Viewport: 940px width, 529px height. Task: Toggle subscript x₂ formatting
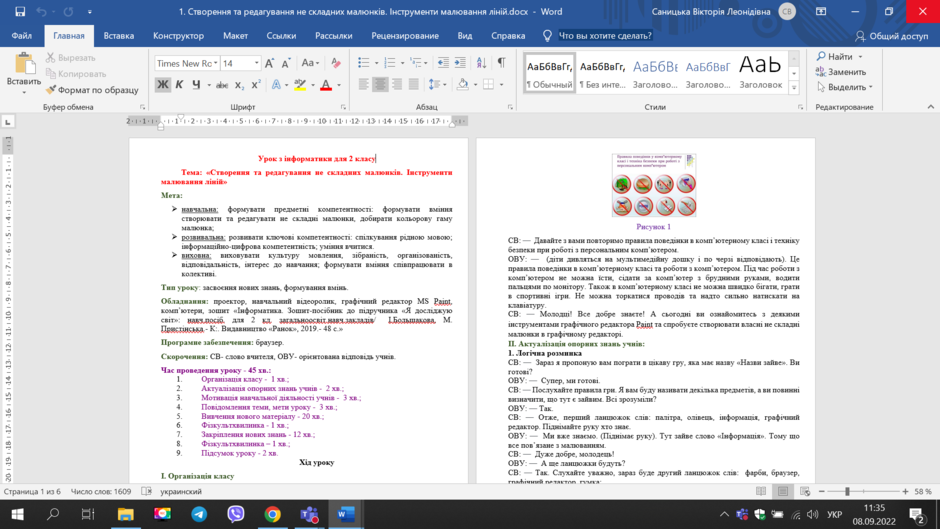[239, 85]
